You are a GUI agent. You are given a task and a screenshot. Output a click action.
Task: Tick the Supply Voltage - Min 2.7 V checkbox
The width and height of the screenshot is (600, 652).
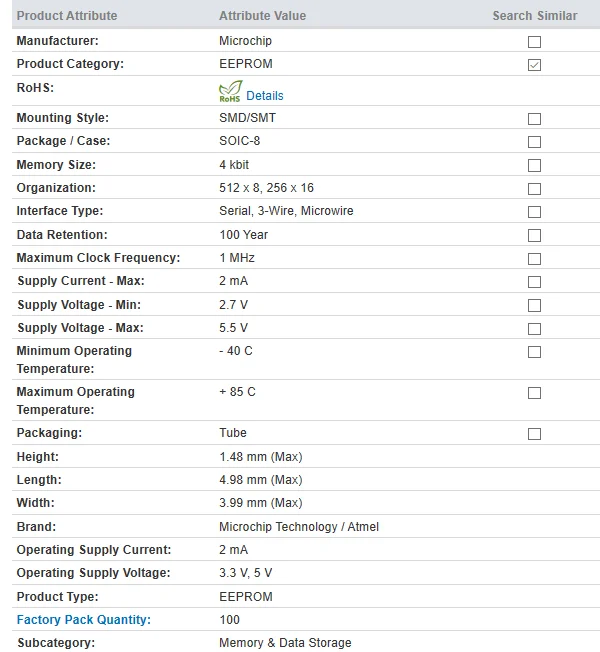pos(534,305)
